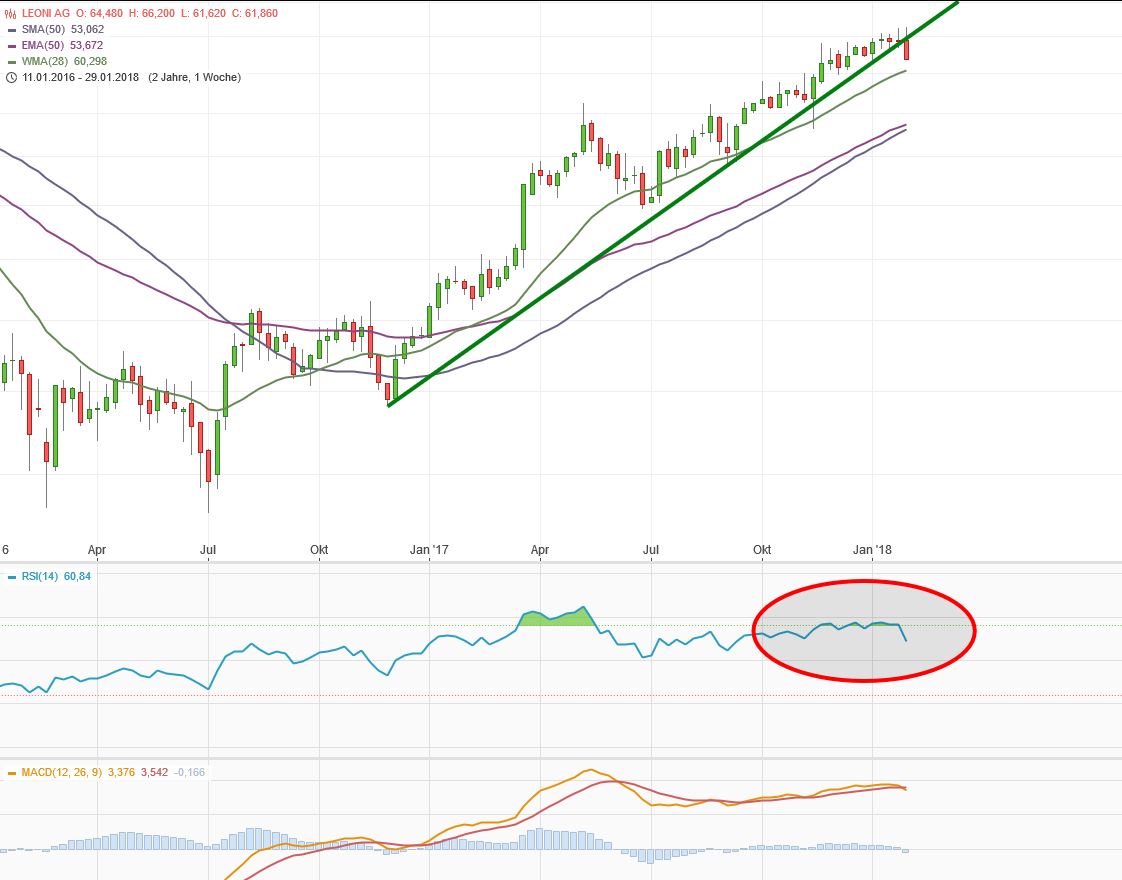The width and height of the screenshot is (1122, 880).
Task: Click the Jan '18 time axis label
Action: tap(874, 549)
